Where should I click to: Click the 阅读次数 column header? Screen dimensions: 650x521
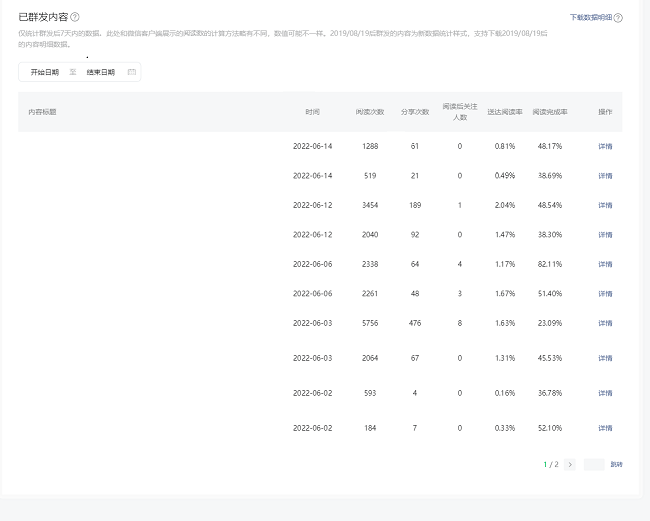click(x=370, y=112)
